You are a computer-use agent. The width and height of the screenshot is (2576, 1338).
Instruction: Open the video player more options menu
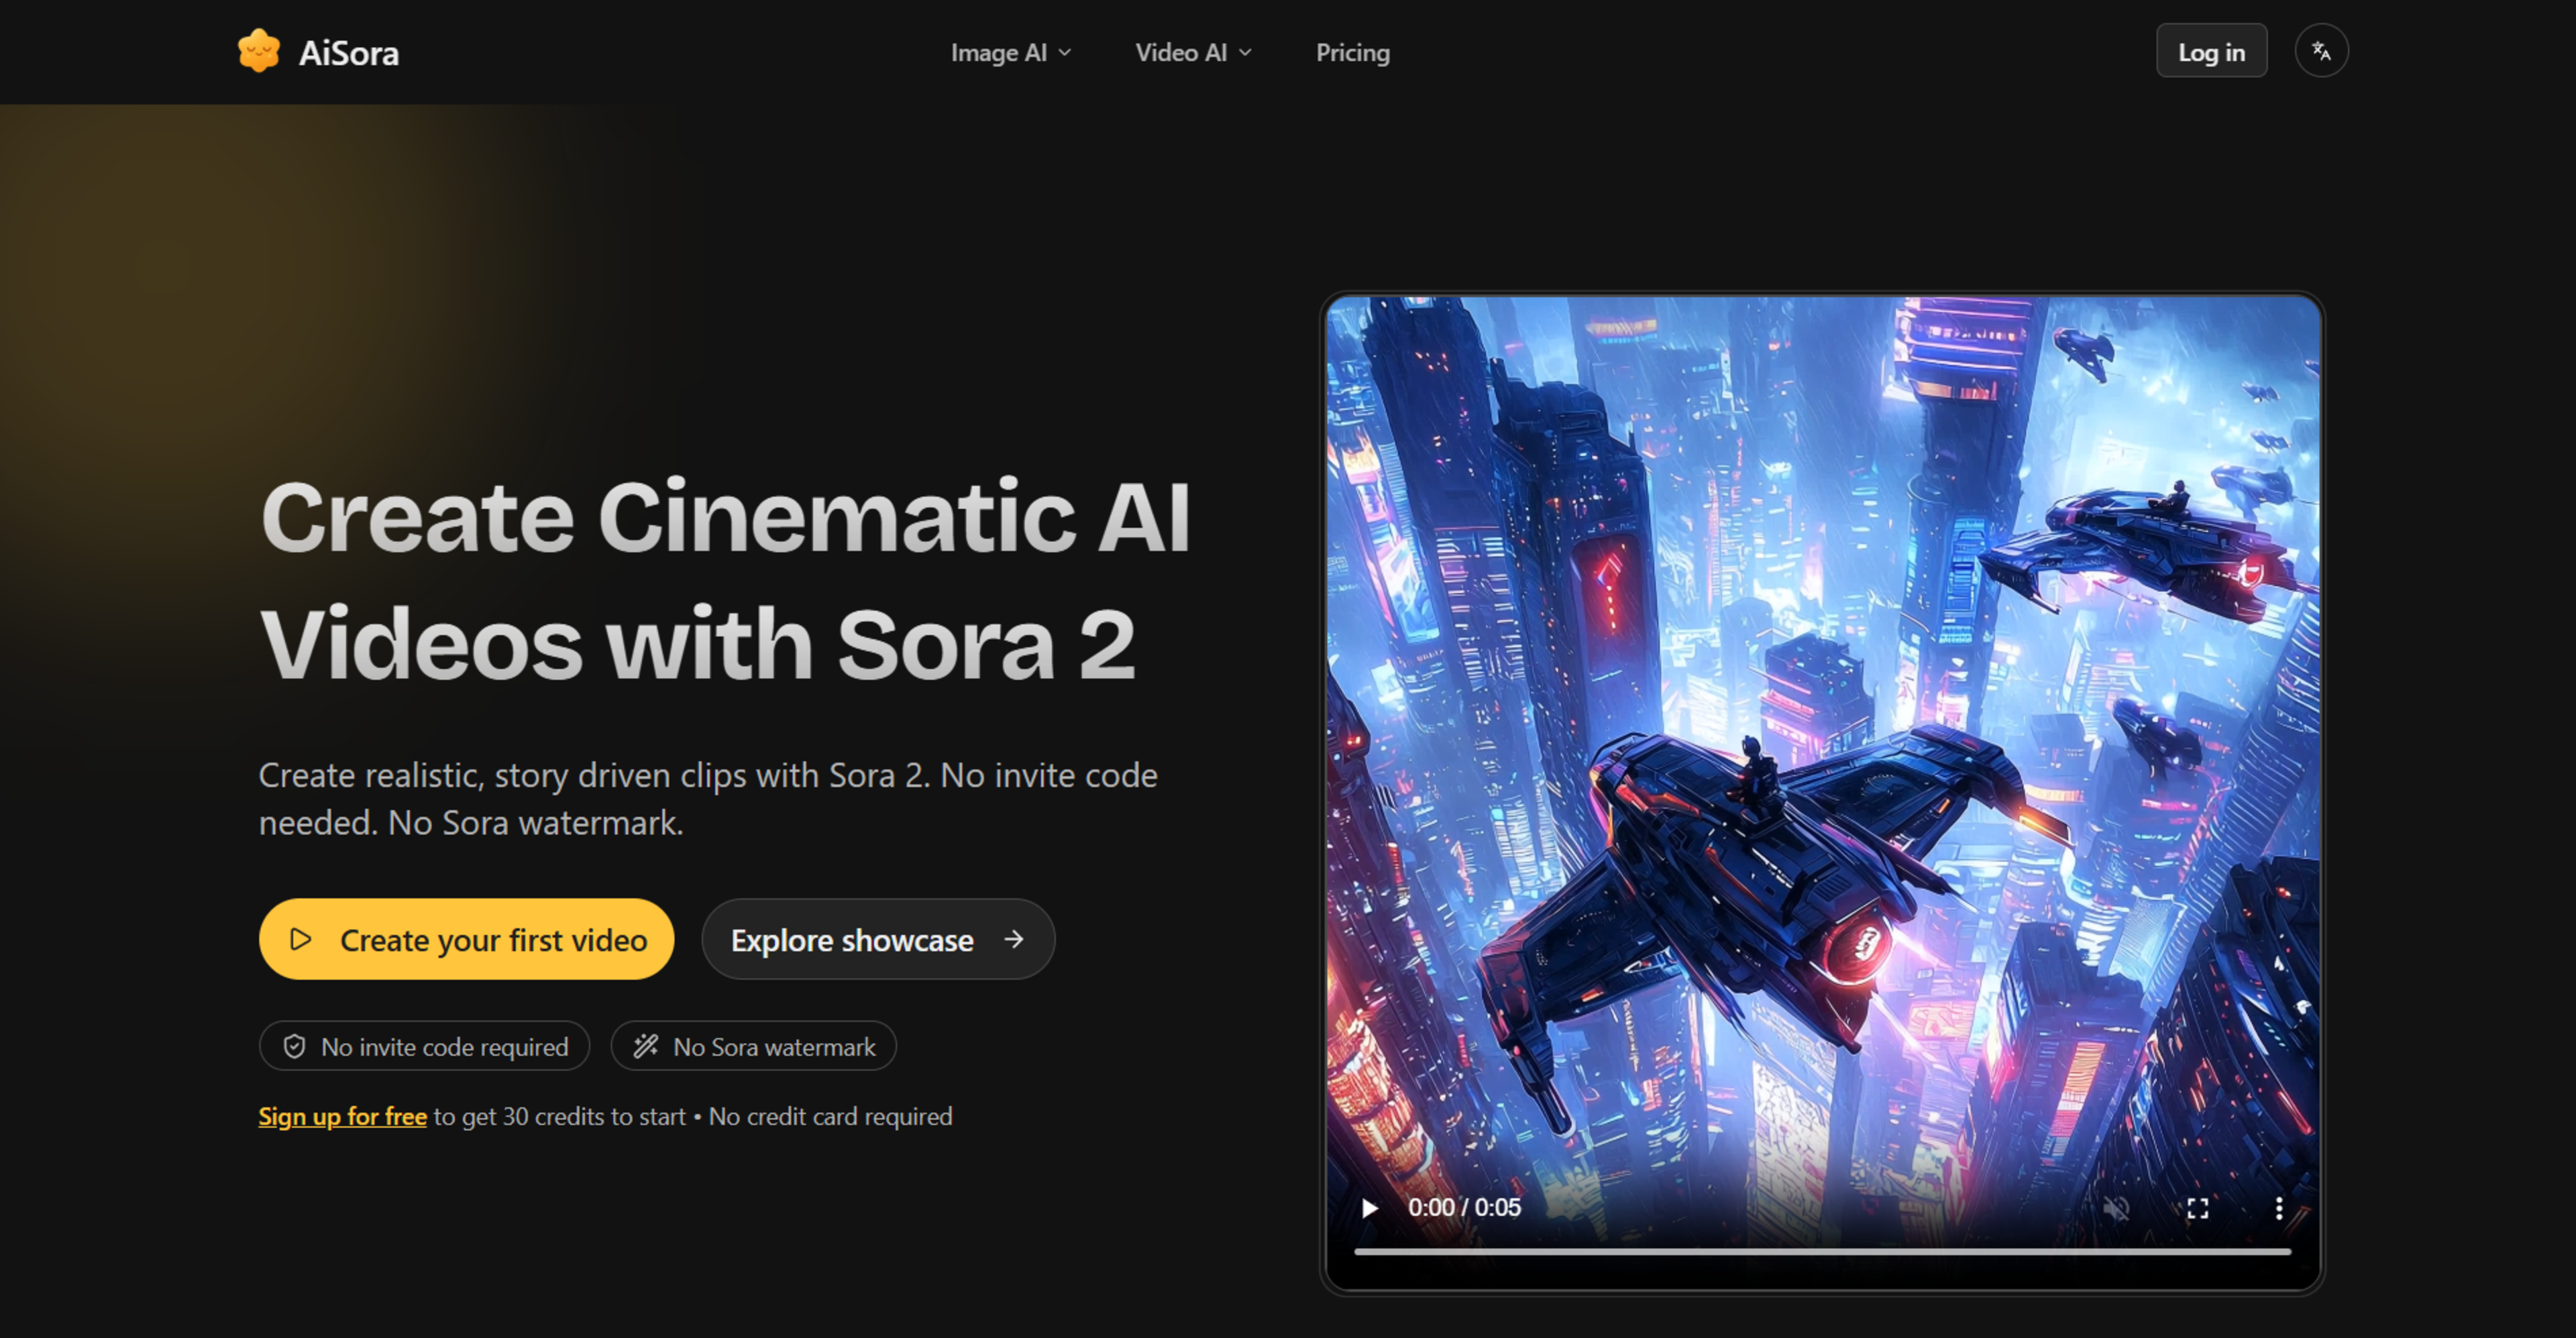coord(2278,1208)
